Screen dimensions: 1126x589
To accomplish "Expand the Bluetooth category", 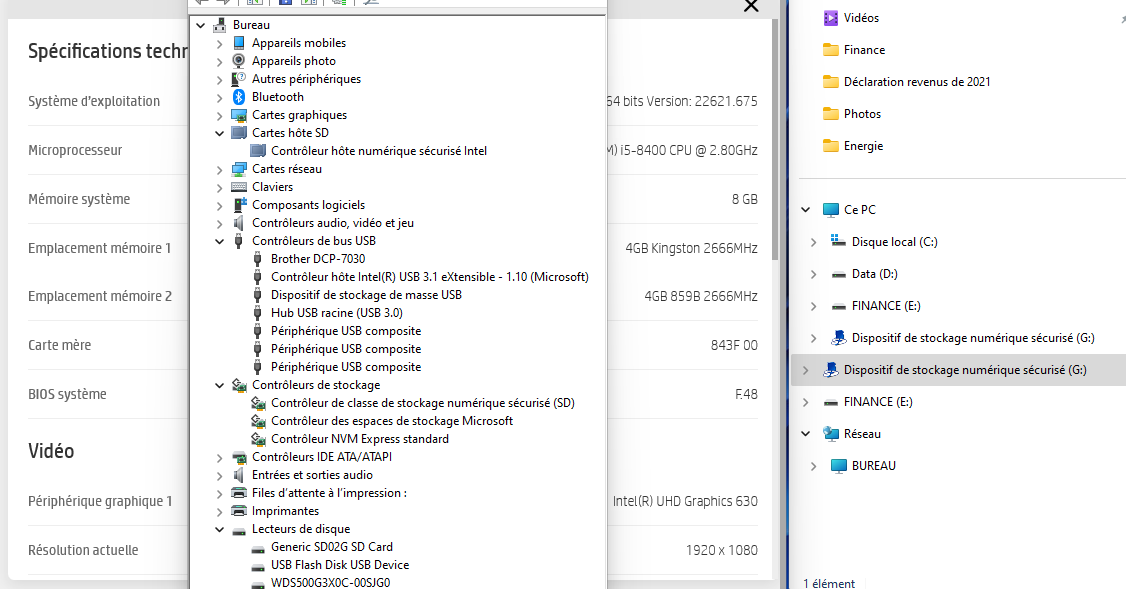I will pyautogui.click(x=220, y=98).
